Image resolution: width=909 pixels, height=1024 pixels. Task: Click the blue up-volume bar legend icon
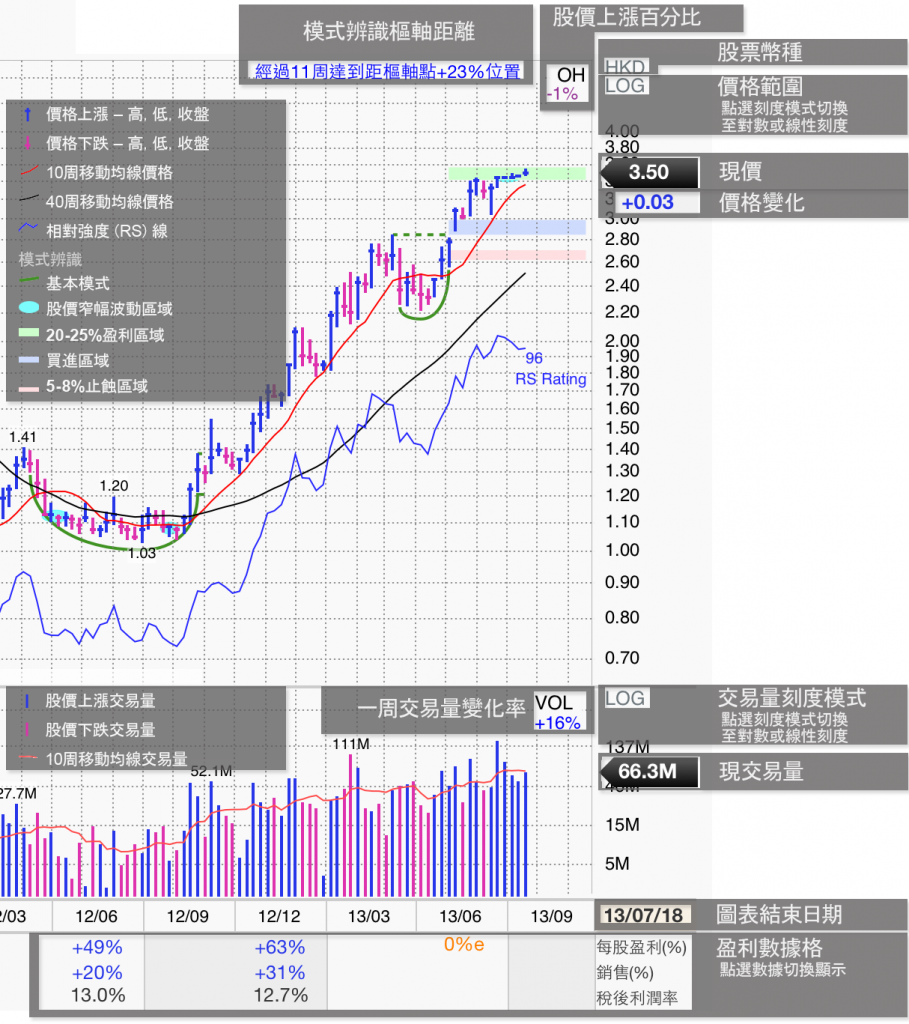click(28, 702)
